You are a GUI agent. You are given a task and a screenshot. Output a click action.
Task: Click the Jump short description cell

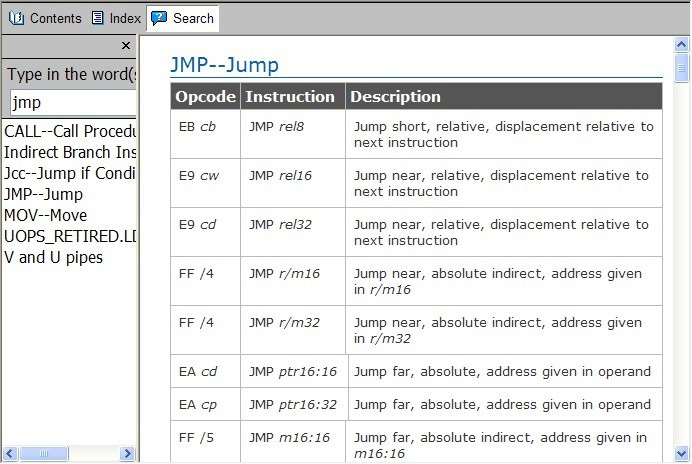click(504, 134)
